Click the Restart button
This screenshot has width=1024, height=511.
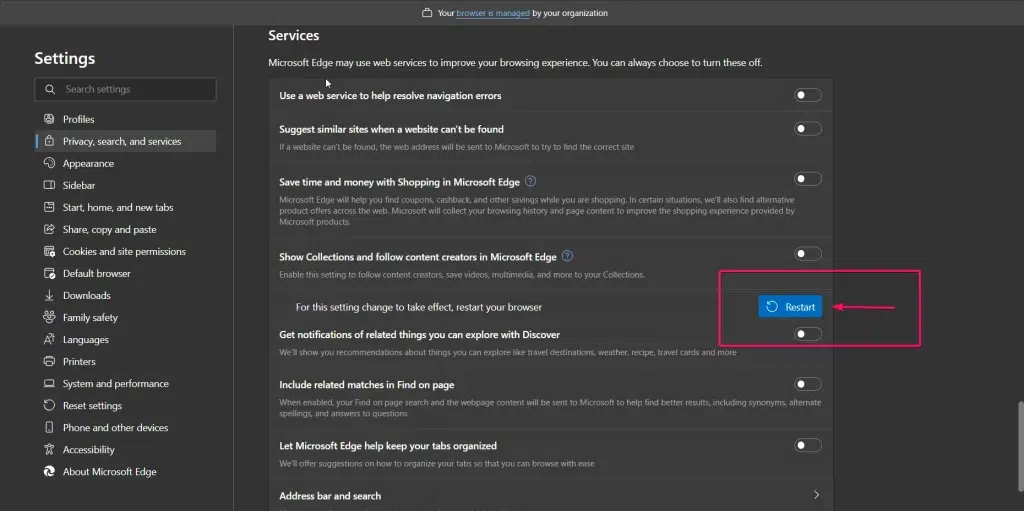(x=790, y=307)
